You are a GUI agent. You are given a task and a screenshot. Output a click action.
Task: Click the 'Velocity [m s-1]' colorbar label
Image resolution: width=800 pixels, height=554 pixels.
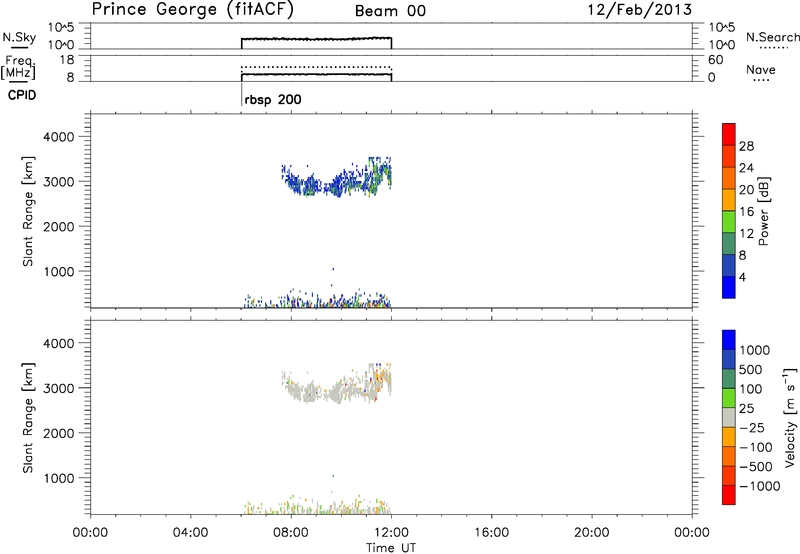point(790,417)
